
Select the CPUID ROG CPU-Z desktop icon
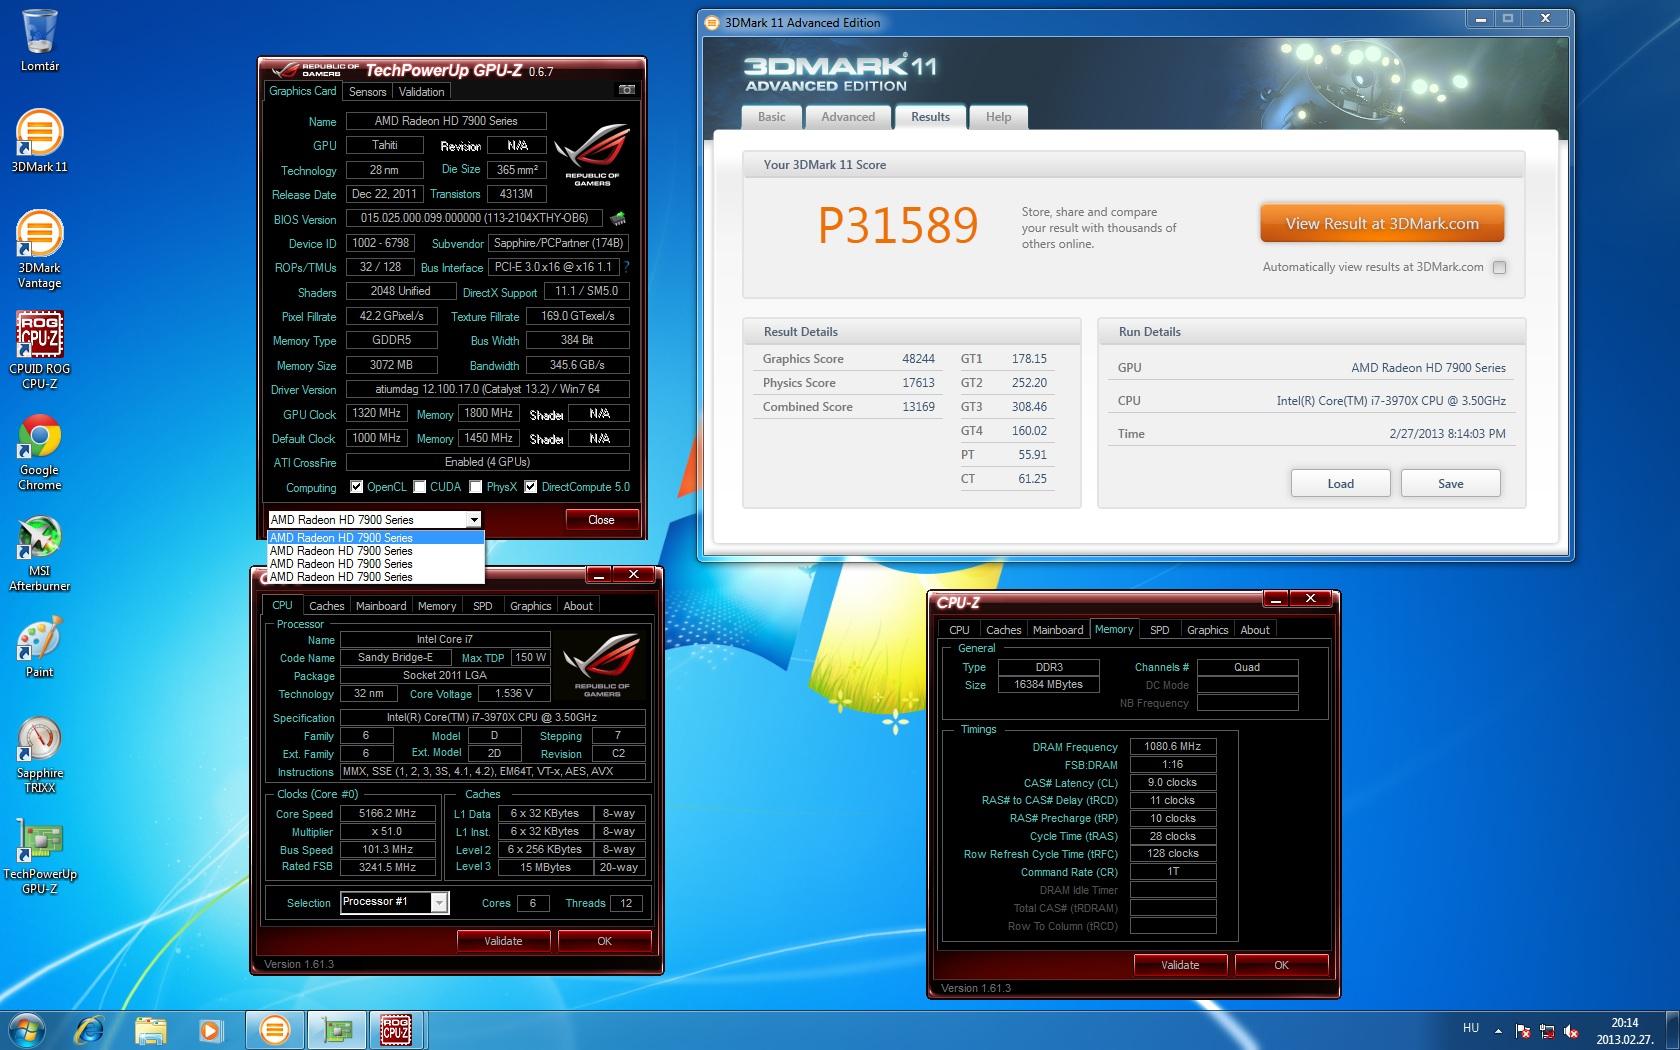click(40, 350)
